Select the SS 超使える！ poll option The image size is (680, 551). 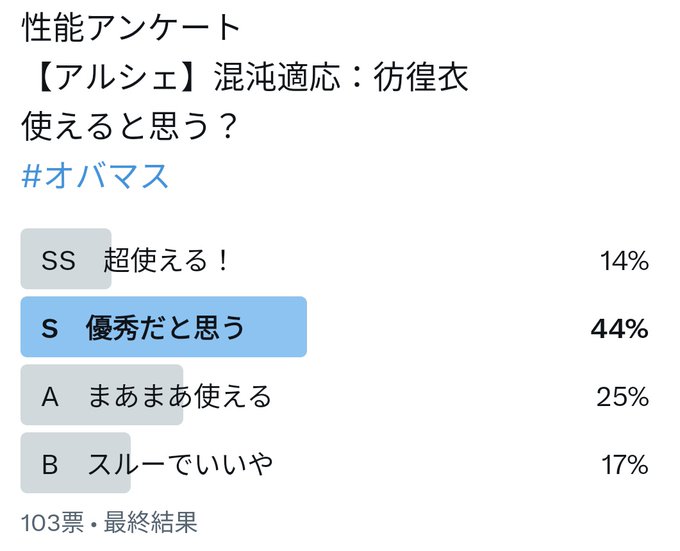click(335, 259)
